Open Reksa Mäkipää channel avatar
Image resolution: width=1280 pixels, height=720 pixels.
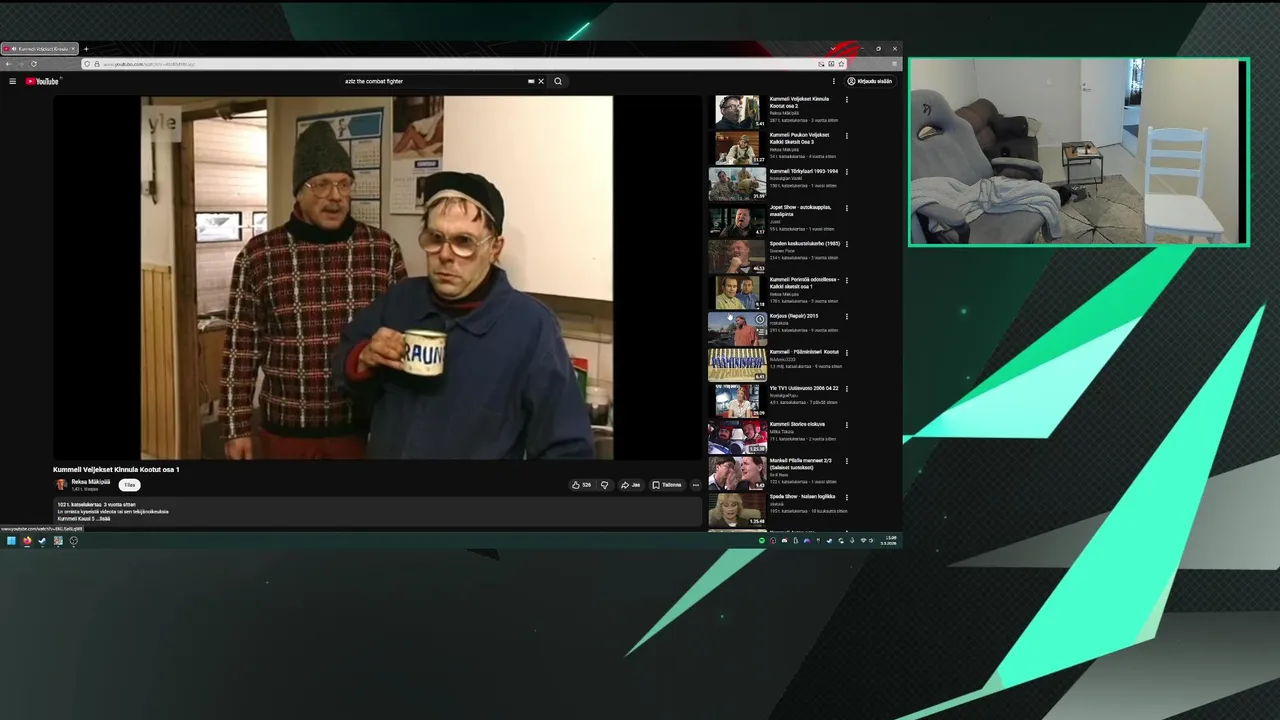(61, 485)
